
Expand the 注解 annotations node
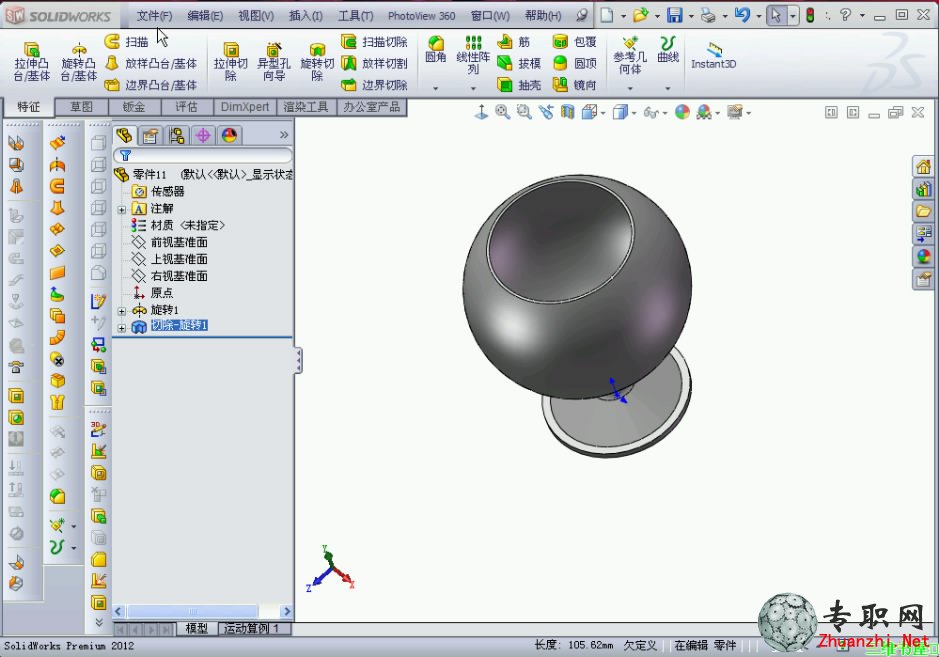[x=122, y=210]
